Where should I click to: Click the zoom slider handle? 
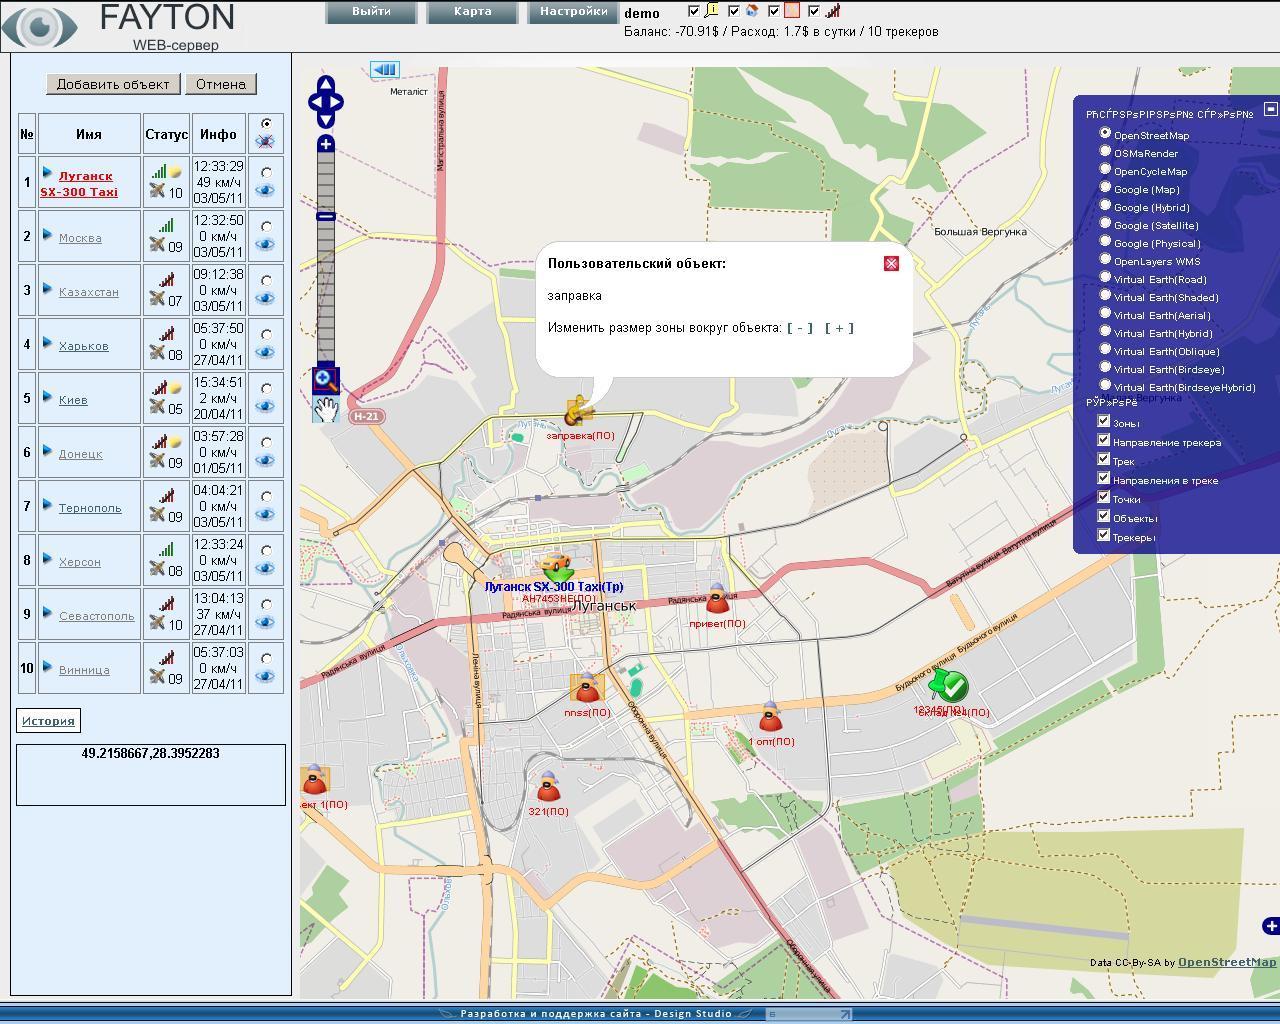[x=326, y=216]
